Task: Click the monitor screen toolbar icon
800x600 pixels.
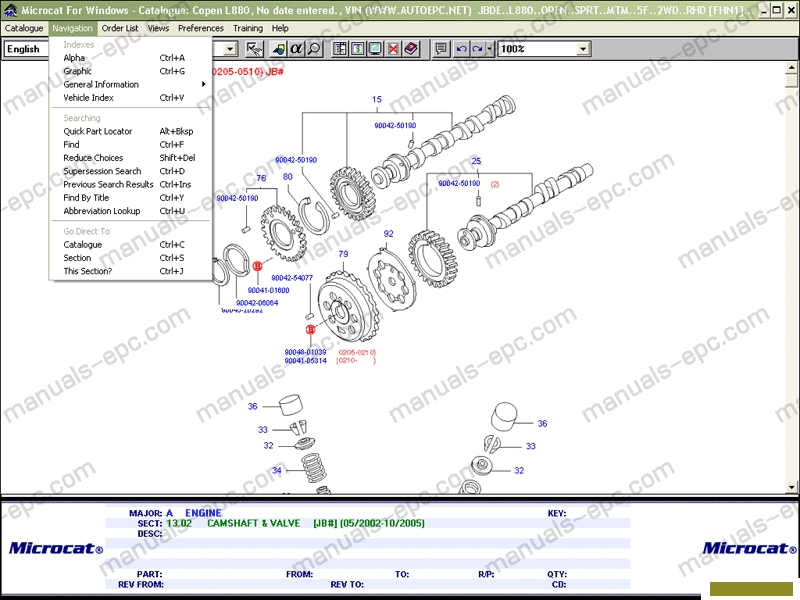Action: click(x=375, y=49)
